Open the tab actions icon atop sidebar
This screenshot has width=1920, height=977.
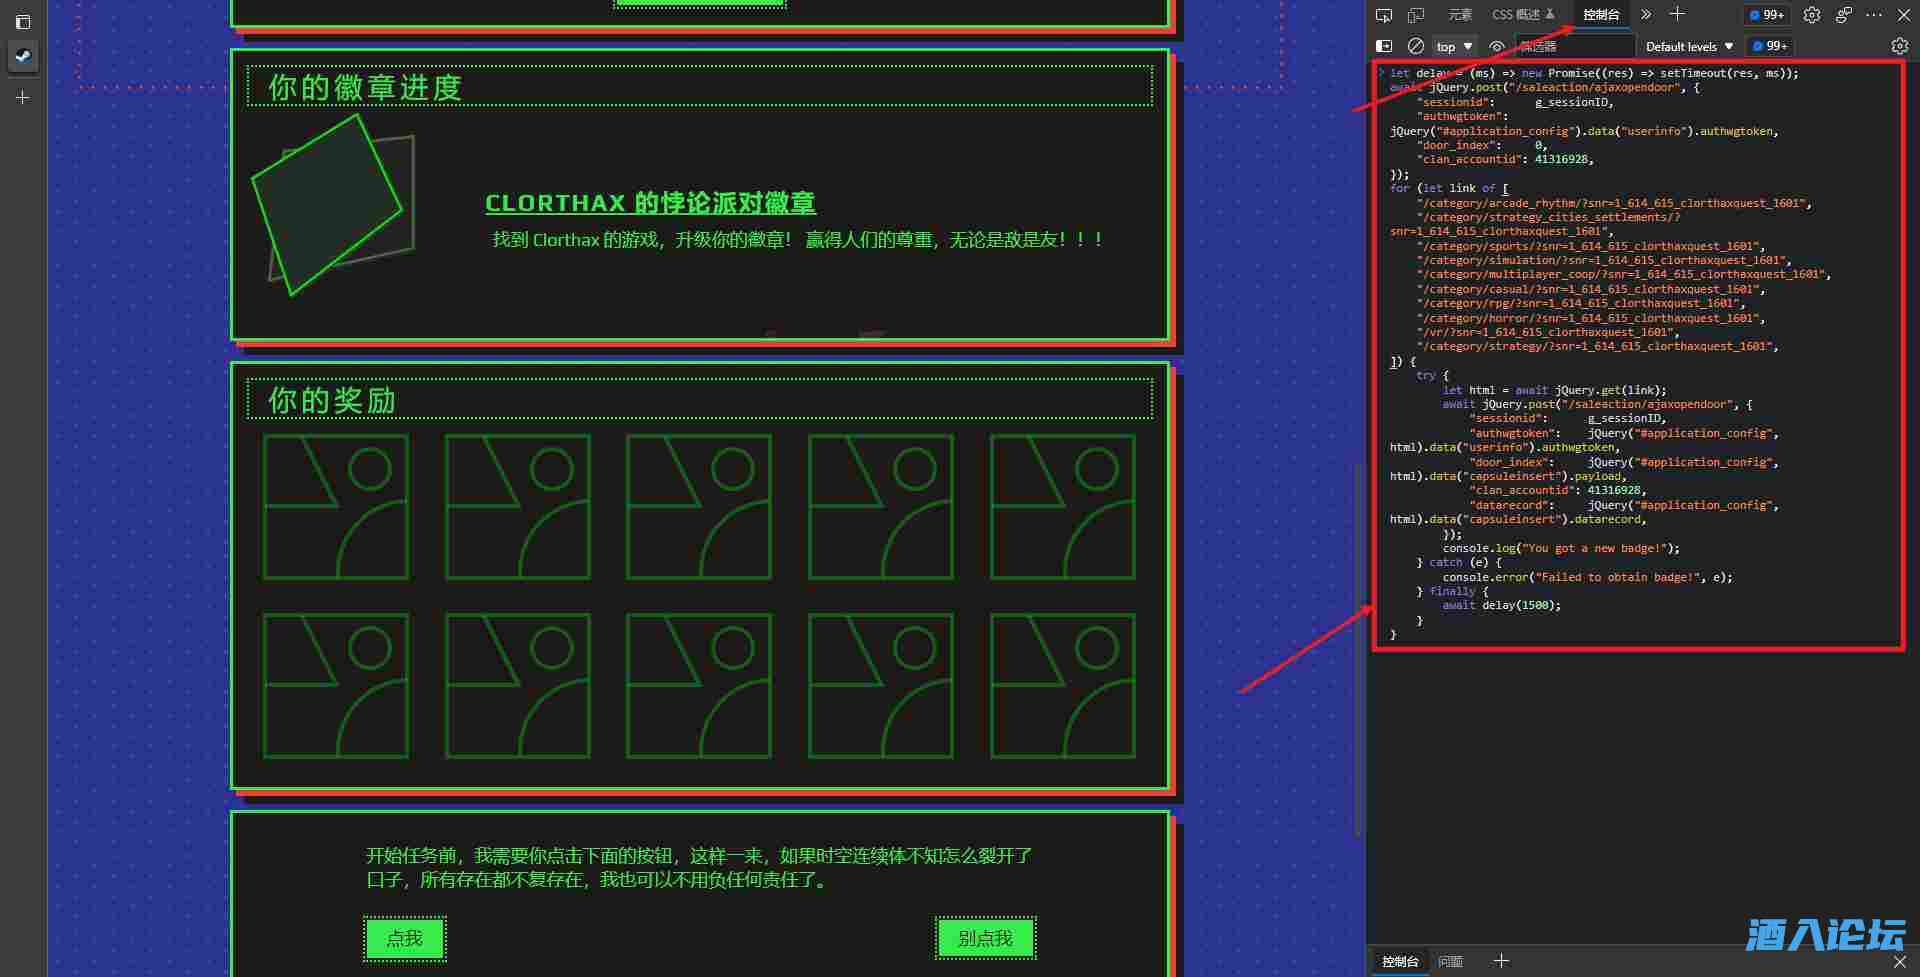pyautogui.click(x=23, y=21)
